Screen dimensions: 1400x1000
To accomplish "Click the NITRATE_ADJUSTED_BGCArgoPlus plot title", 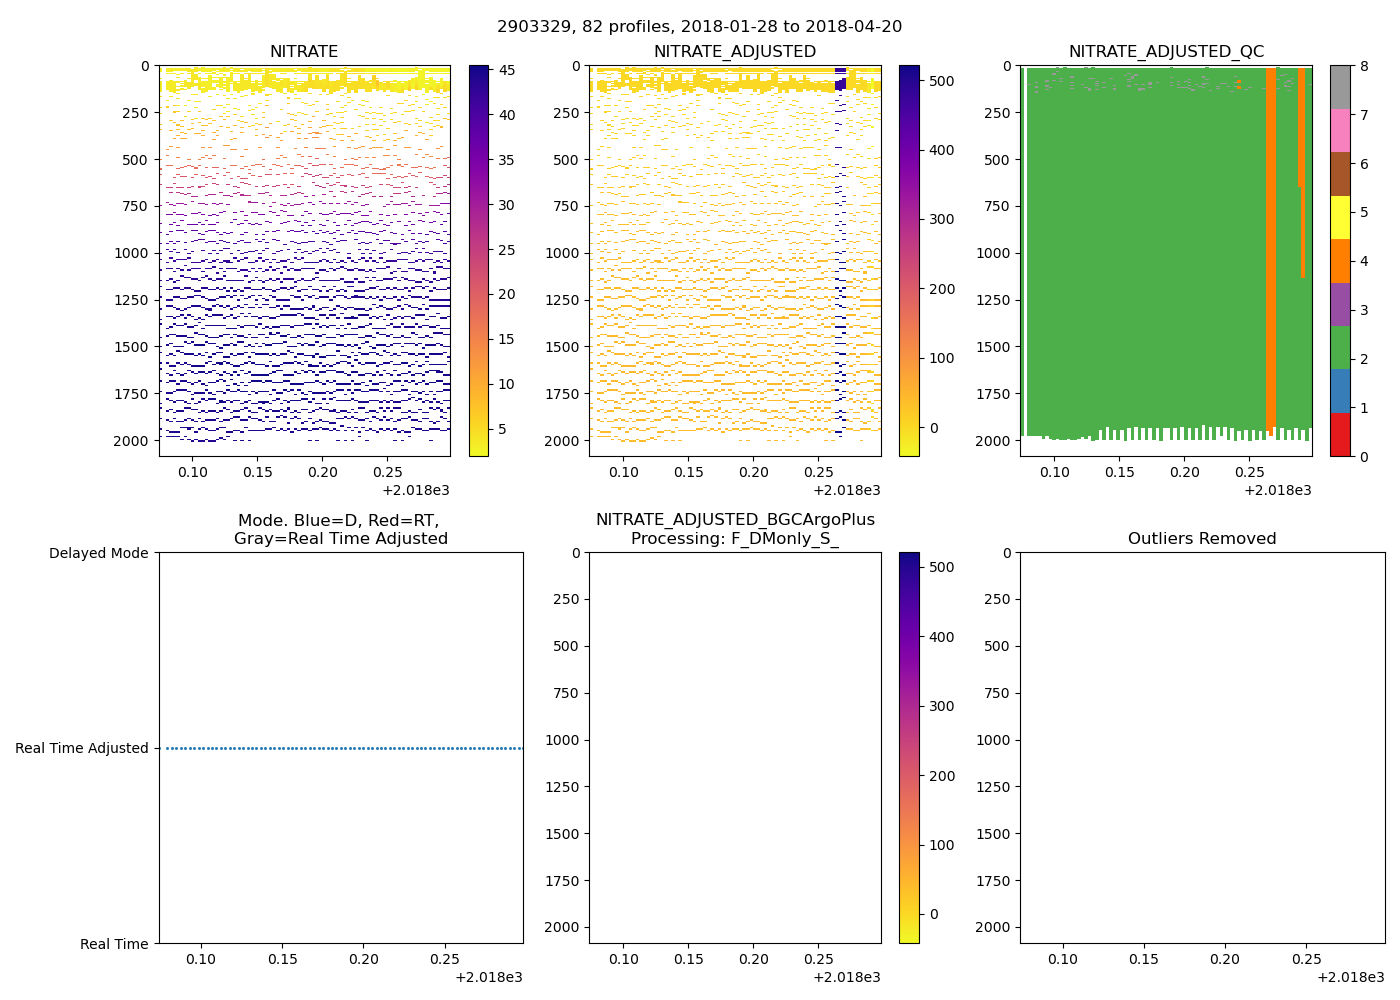I will coord(735,529).
